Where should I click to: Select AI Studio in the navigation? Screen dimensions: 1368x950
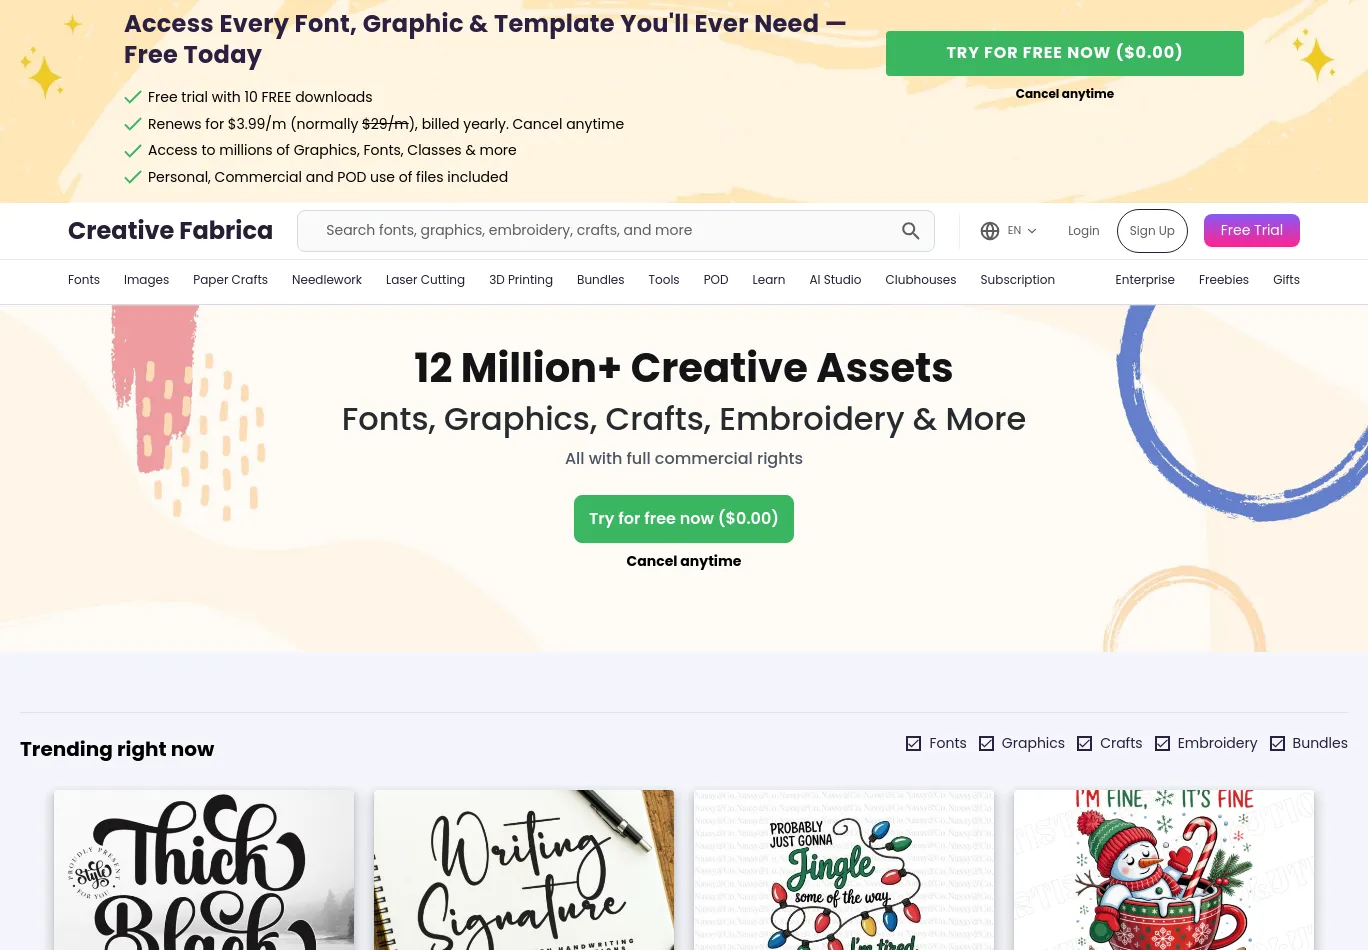click(835, 280)
